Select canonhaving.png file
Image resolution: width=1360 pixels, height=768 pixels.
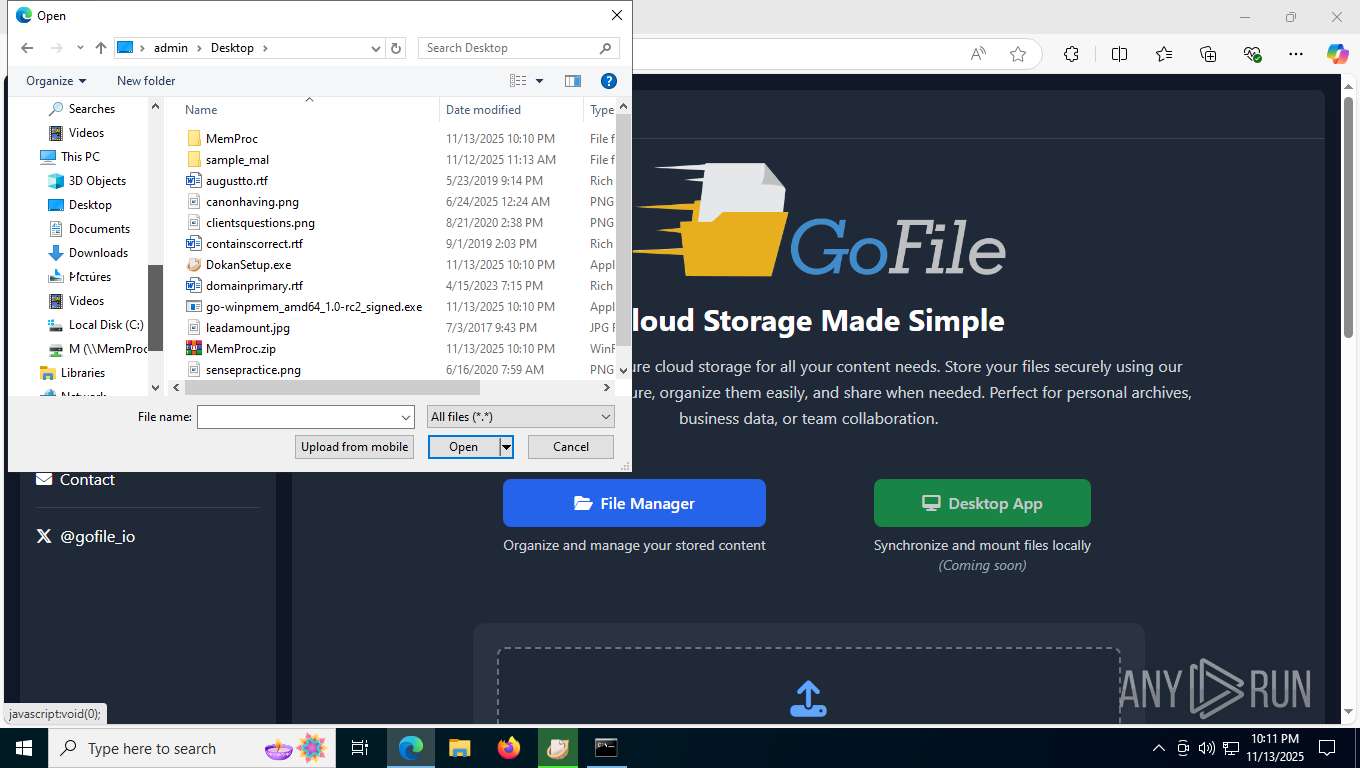point(252,202)
